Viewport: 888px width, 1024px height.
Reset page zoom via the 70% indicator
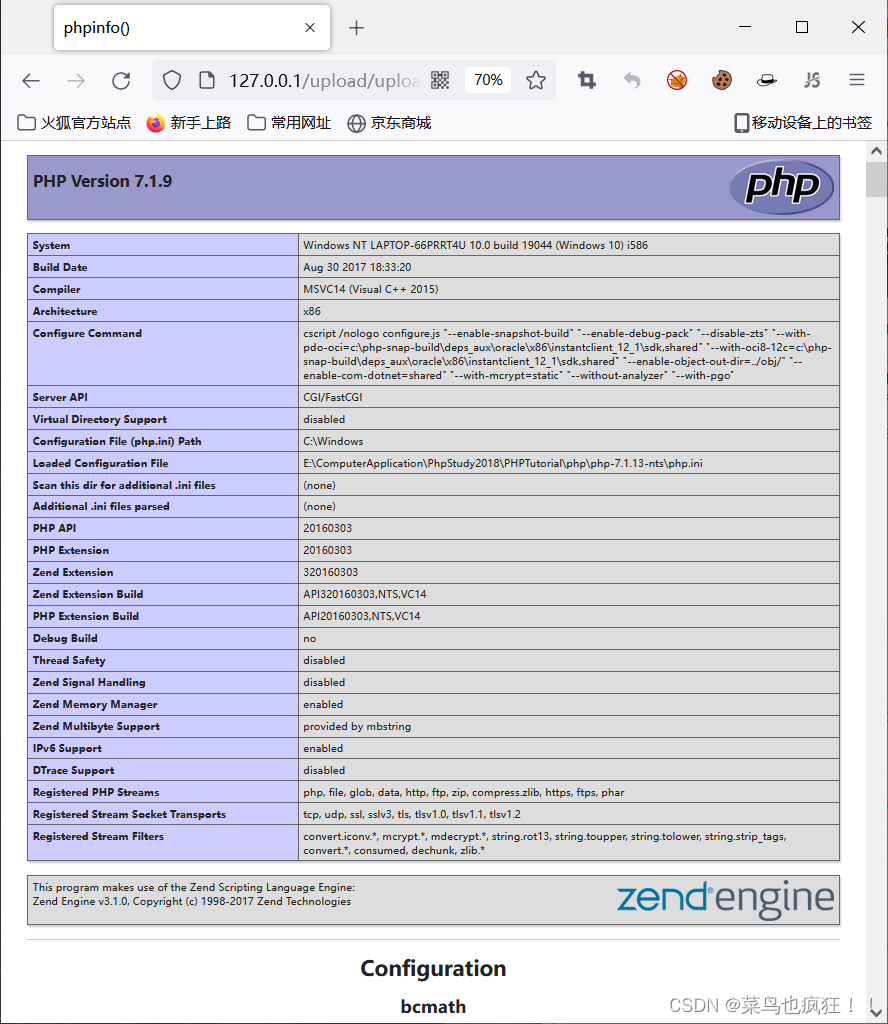click(487, 80)
